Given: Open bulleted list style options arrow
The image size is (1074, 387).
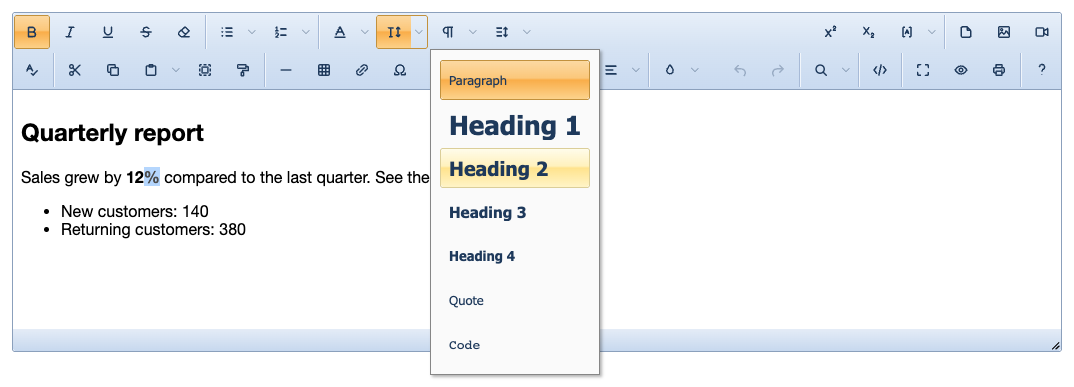Looking at the screenshot, I should pos(251,32).
